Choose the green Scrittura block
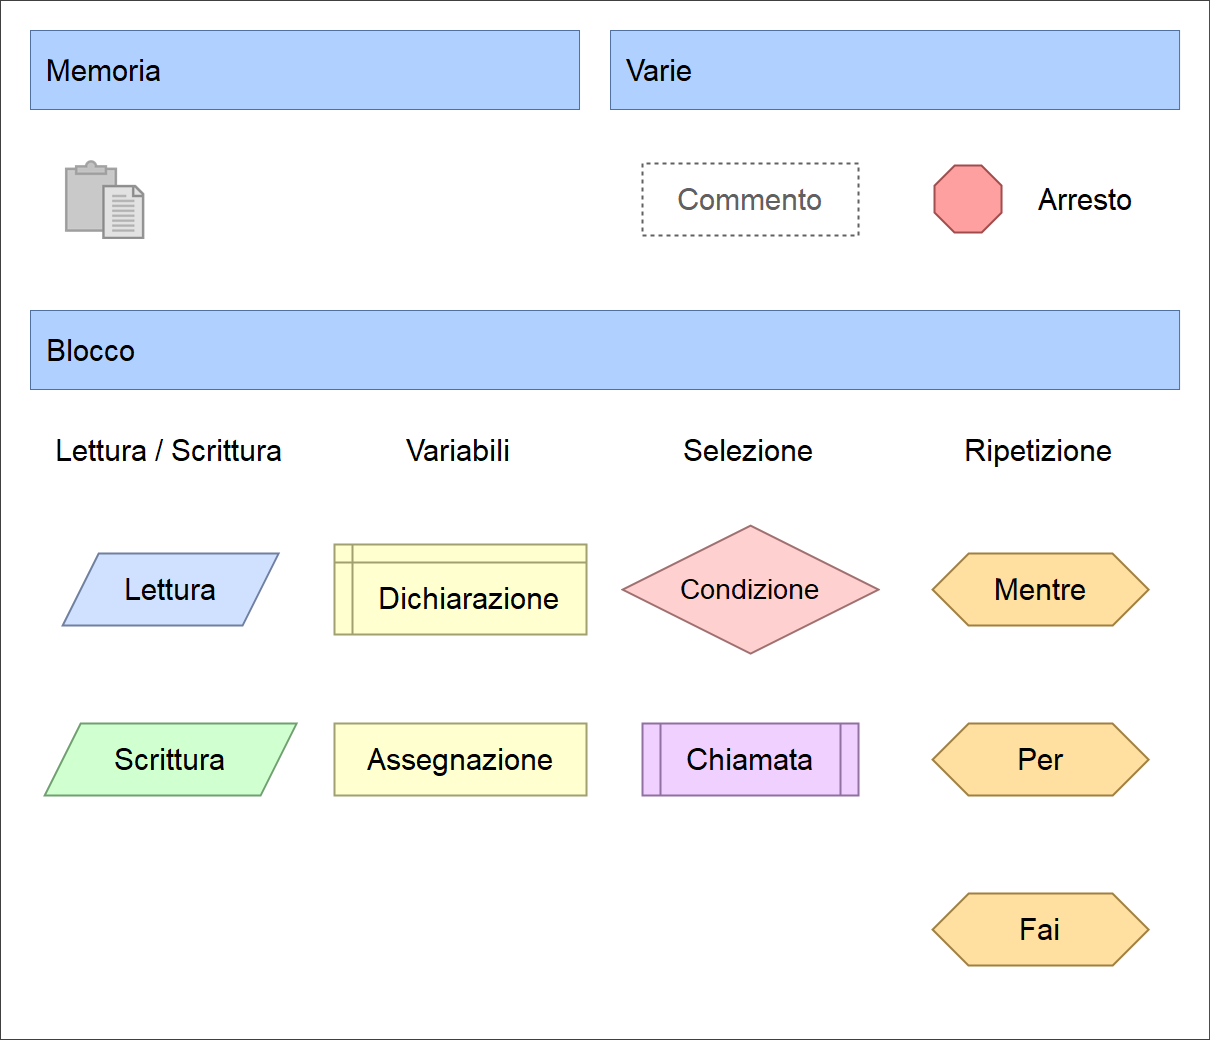Viewport: 1210px width, 1040px height. (x=170, y=760)
